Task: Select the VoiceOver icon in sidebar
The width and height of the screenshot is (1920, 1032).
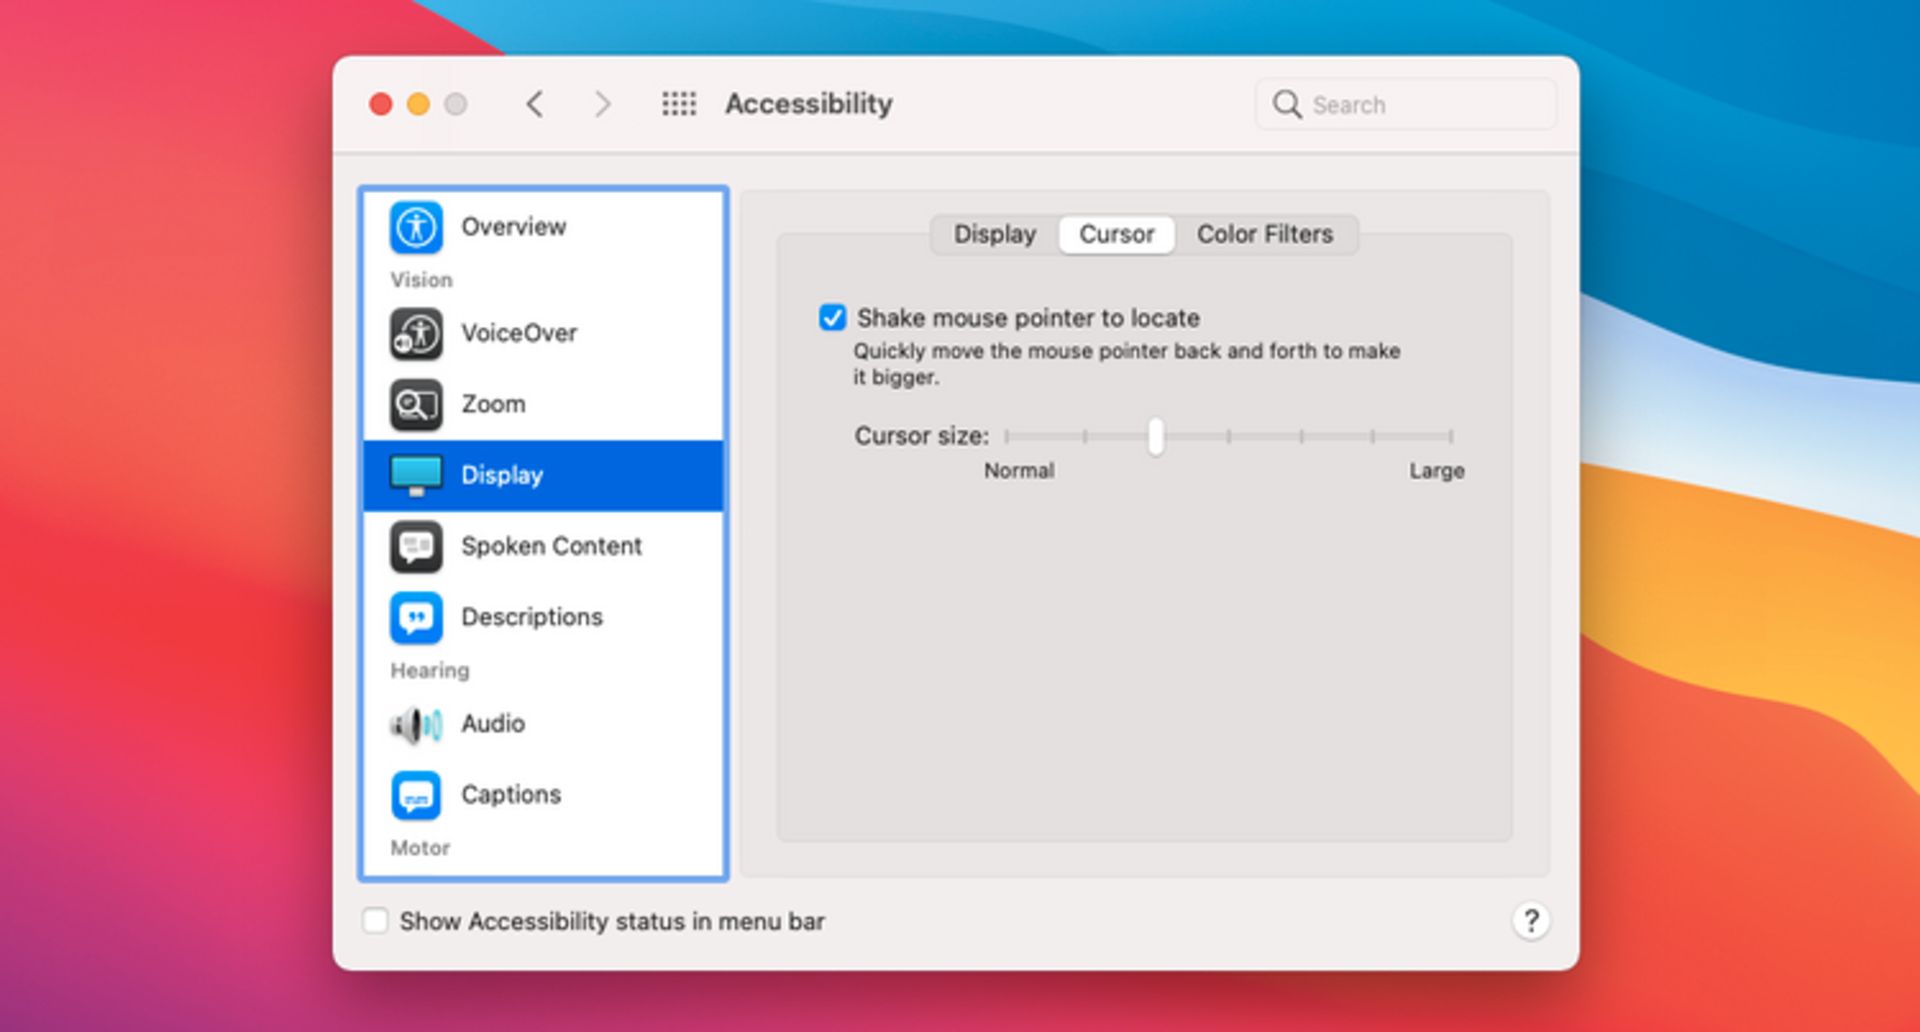Action: 416,334
